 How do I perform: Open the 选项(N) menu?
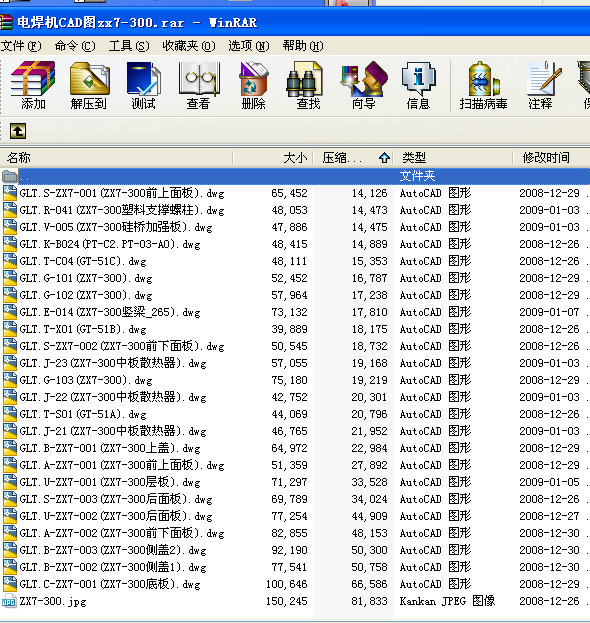click(249, 46)
